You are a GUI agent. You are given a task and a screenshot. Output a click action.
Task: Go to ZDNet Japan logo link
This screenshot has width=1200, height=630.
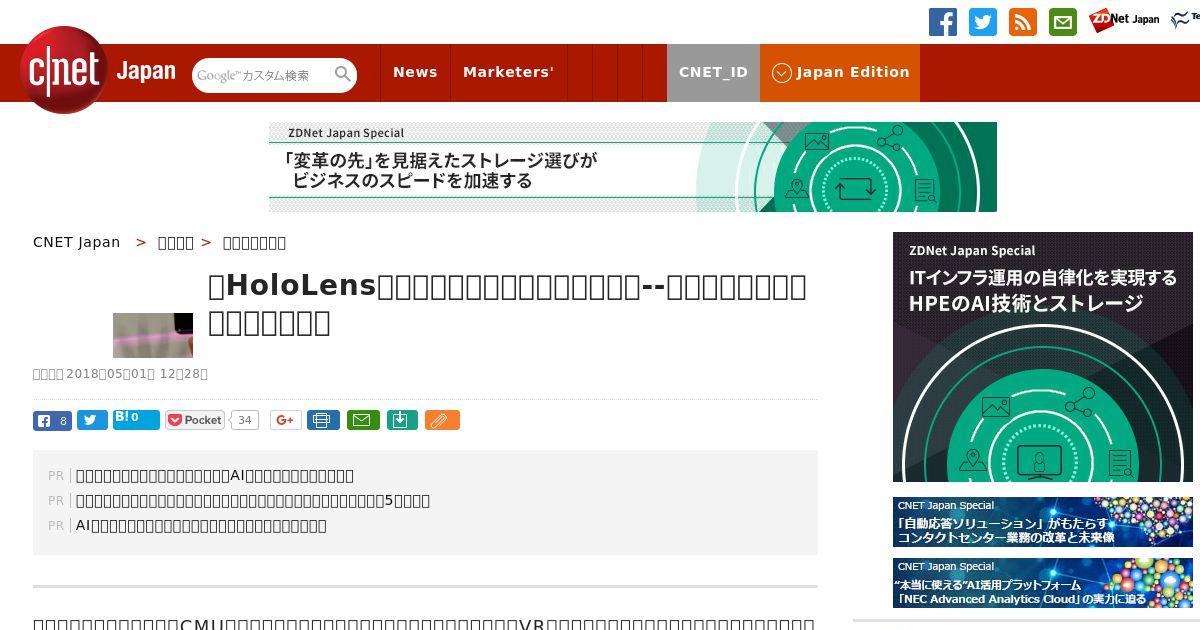click(x=1124, y=20)
